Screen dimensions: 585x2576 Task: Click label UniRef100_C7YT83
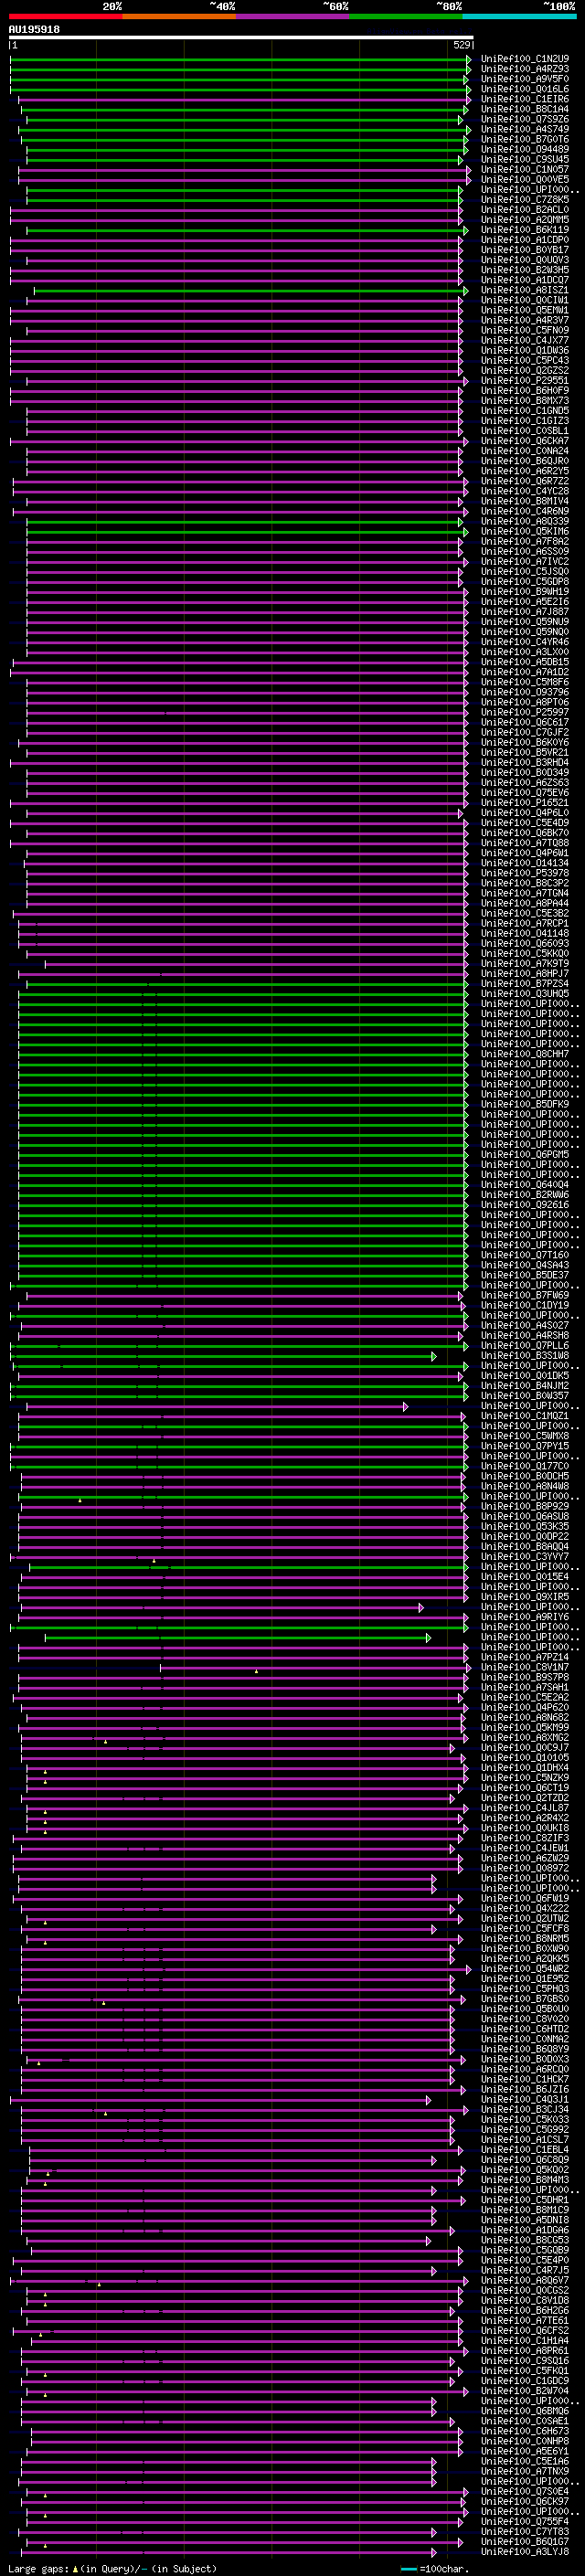point(525,2531)
